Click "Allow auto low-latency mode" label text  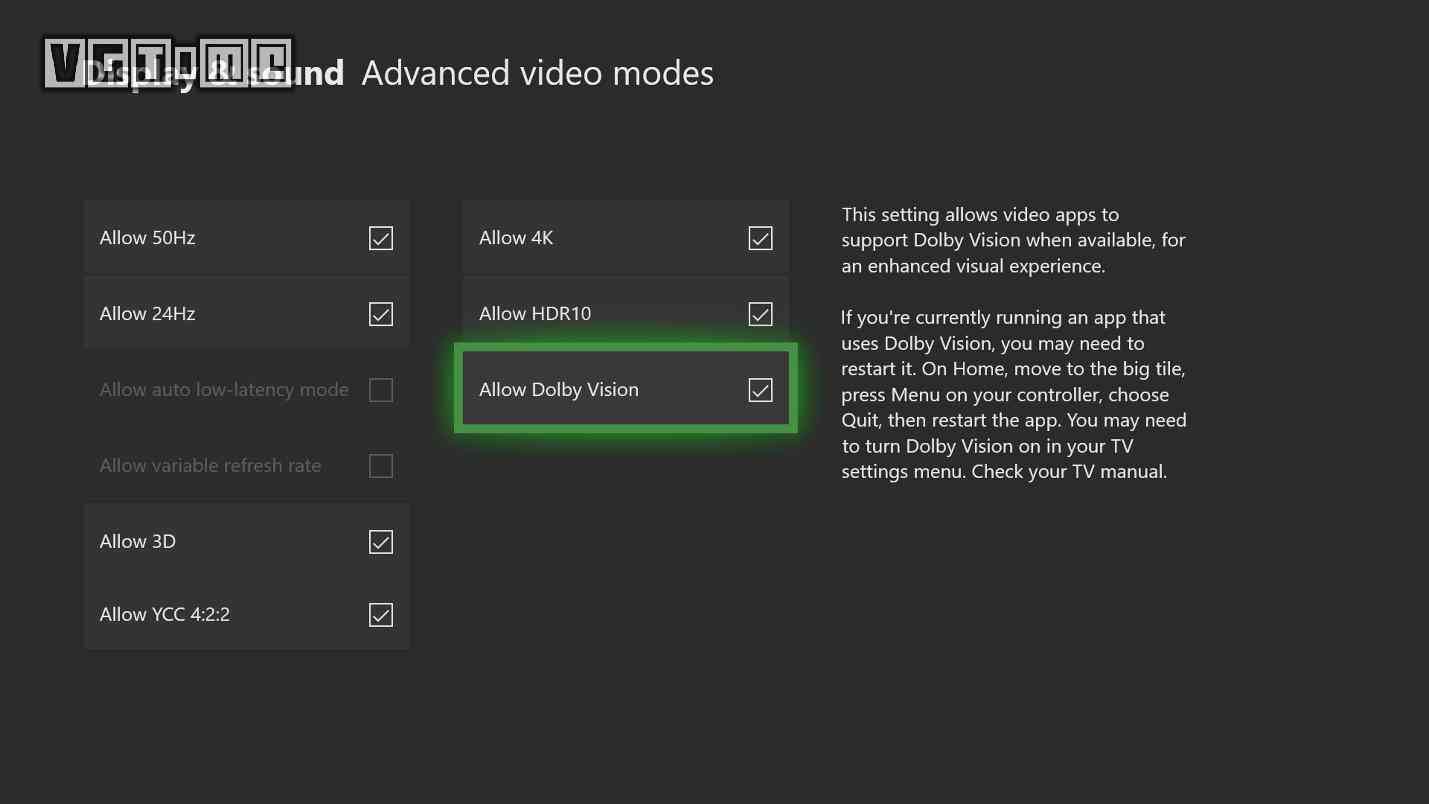coord(224,390)
